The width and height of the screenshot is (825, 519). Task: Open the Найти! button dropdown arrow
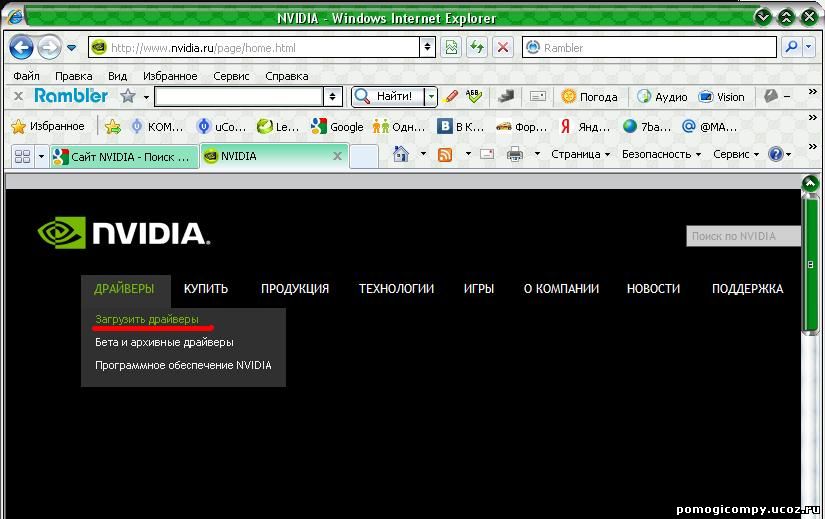coord(431,96)
